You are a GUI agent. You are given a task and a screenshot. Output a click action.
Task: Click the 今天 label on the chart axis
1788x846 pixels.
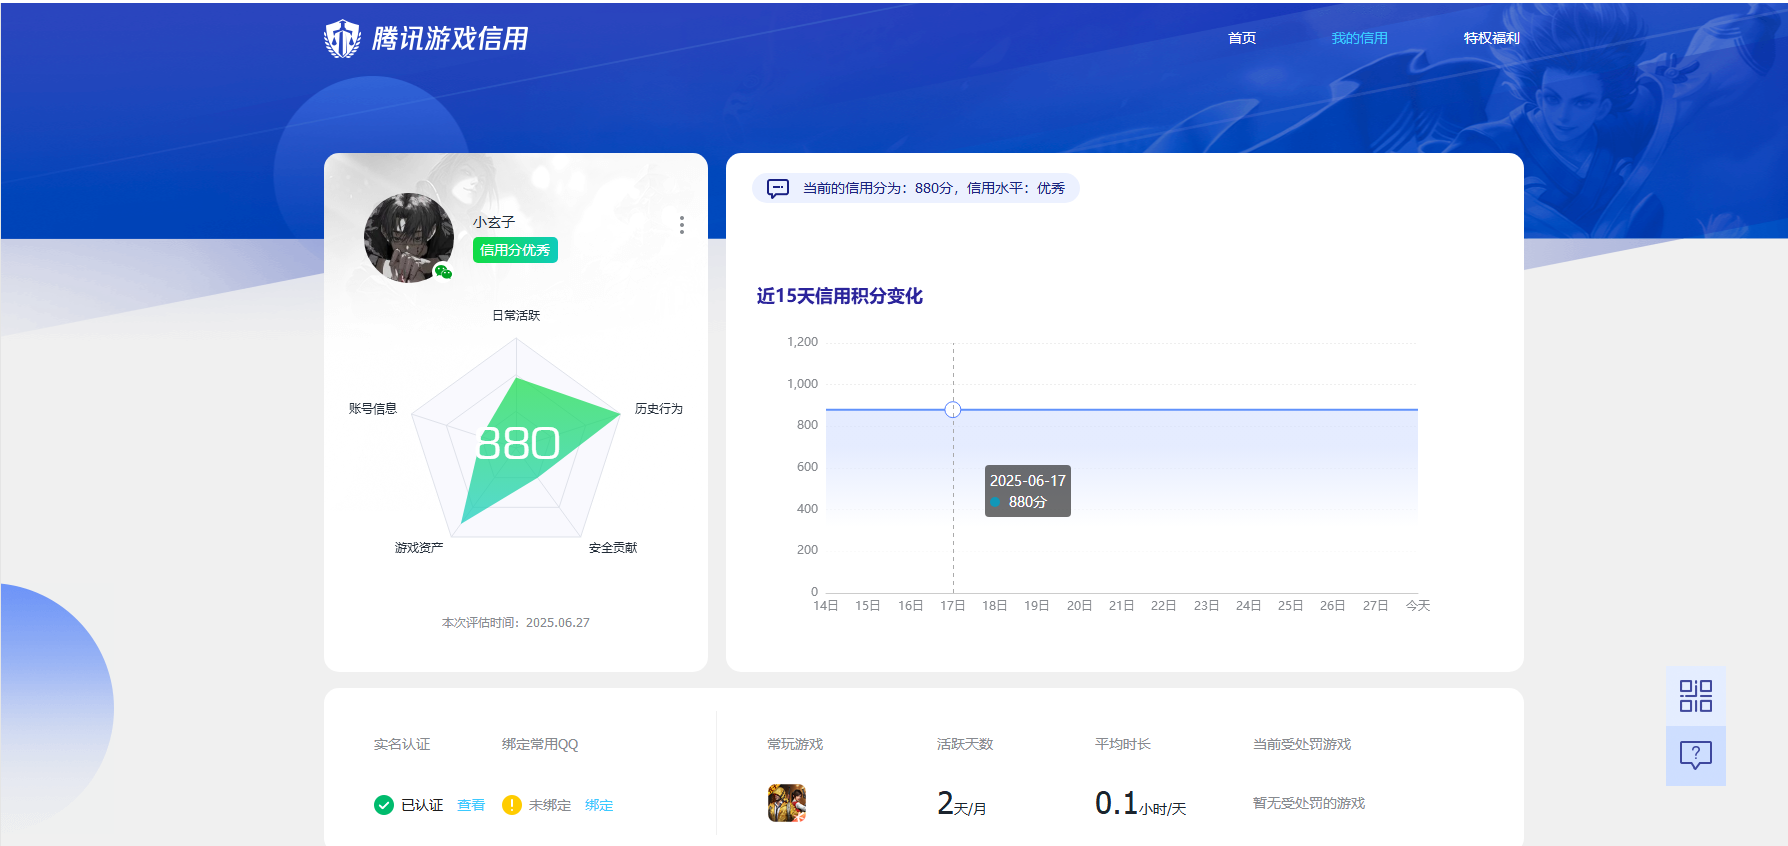[1418, 605]
